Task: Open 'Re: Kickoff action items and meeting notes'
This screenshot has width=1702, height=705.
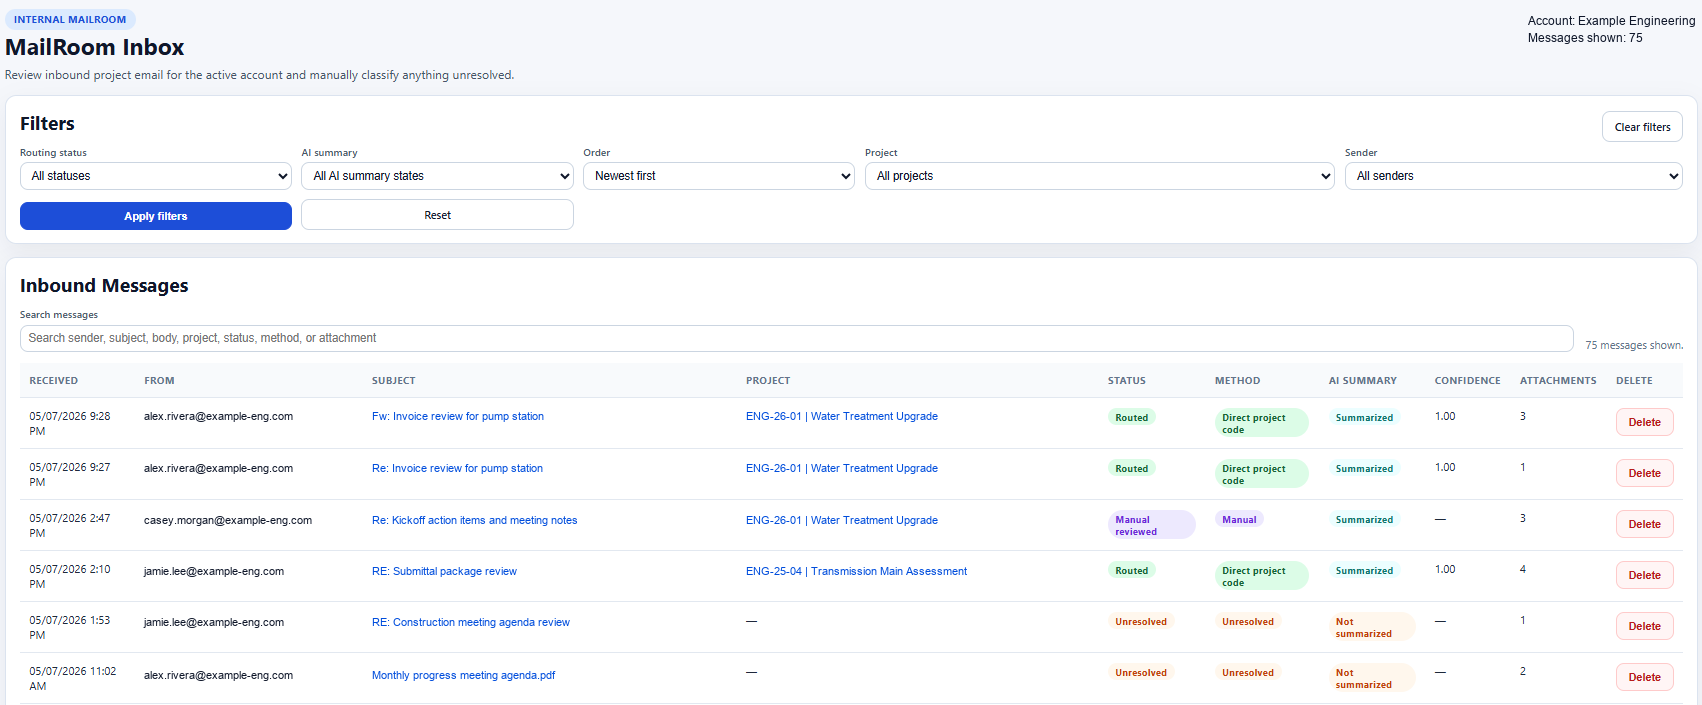Action: (475, 520)
